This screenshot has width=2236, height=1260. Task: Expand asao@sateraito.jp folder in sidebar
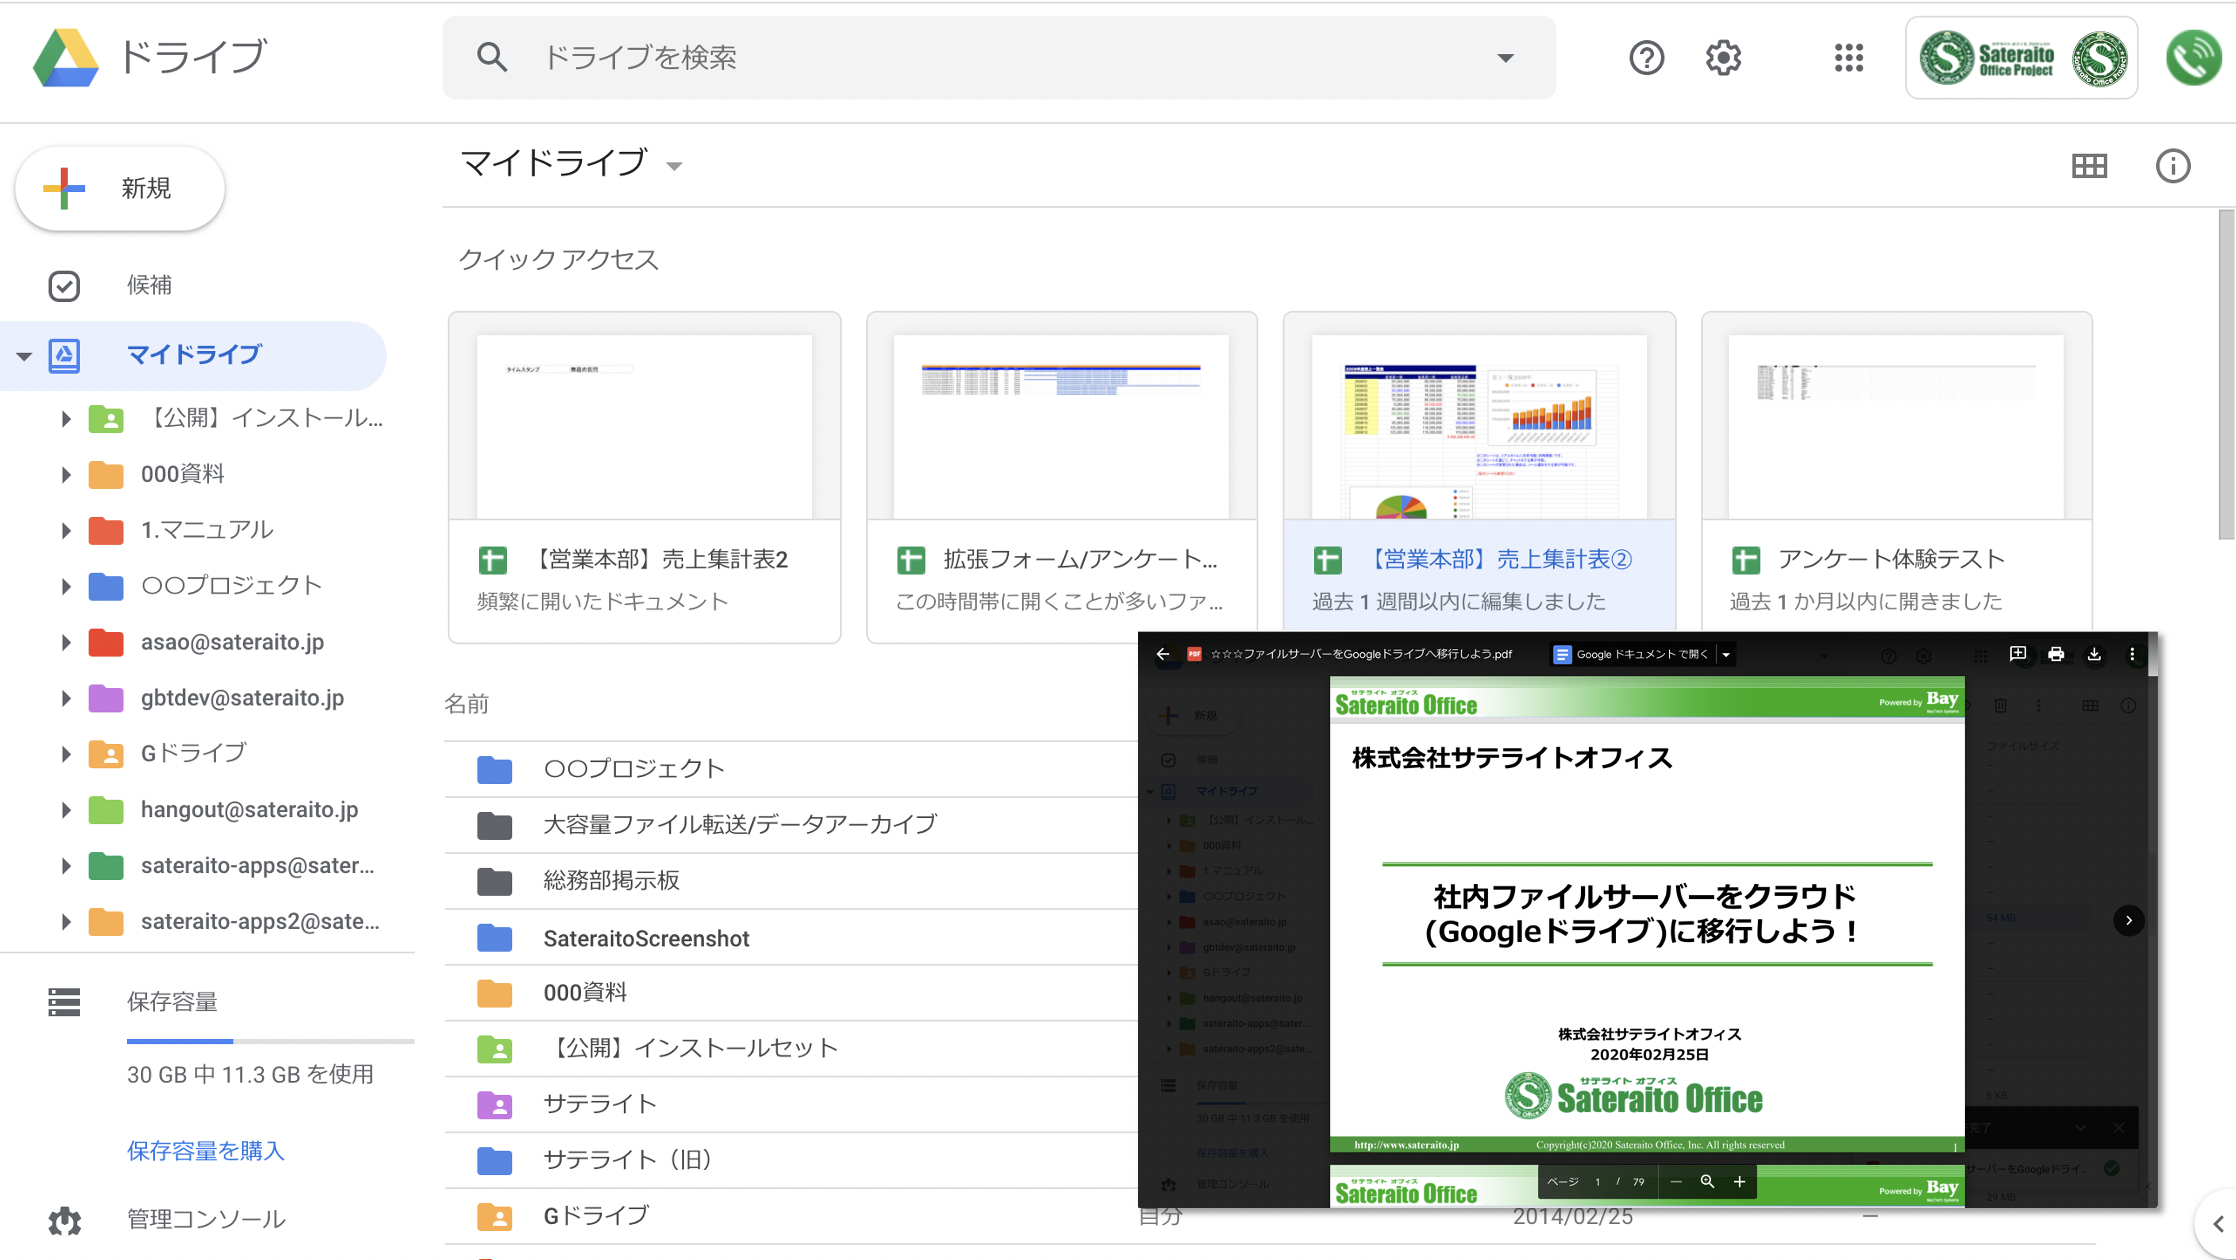[66, 642]
